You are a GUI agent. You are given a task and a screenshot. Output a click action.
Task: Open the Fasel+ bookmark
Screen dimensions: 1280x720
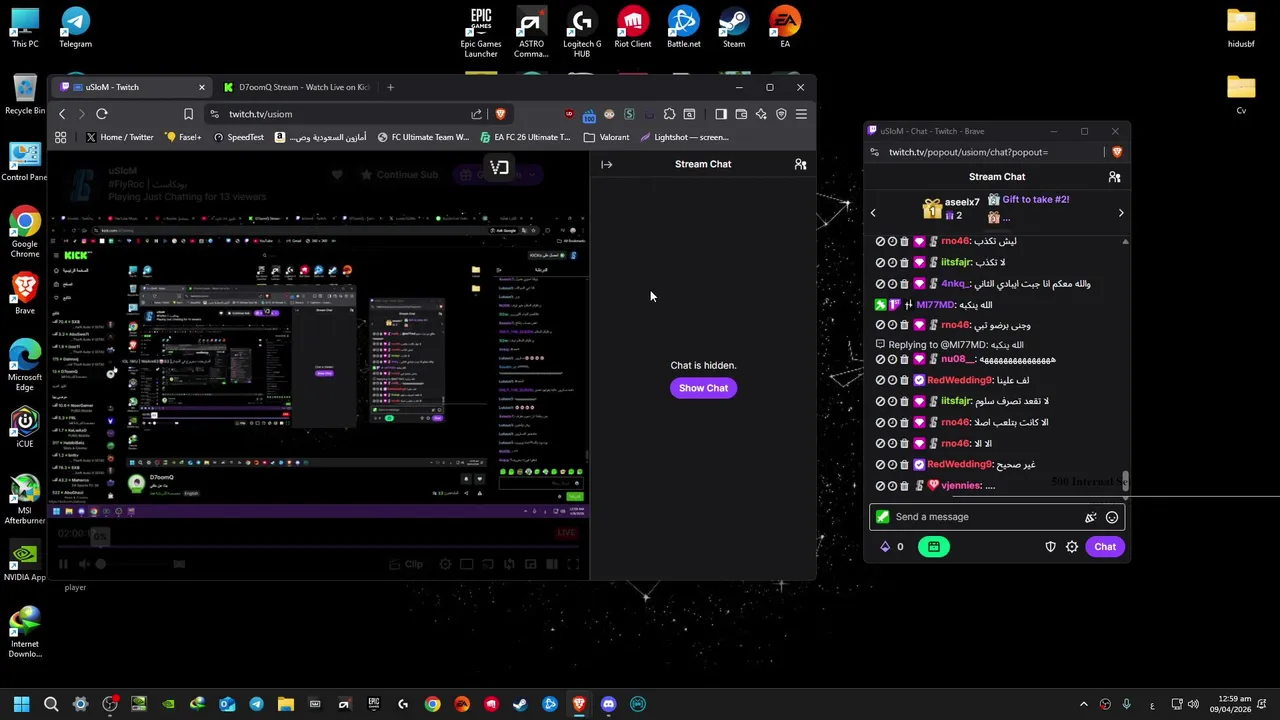183,137
